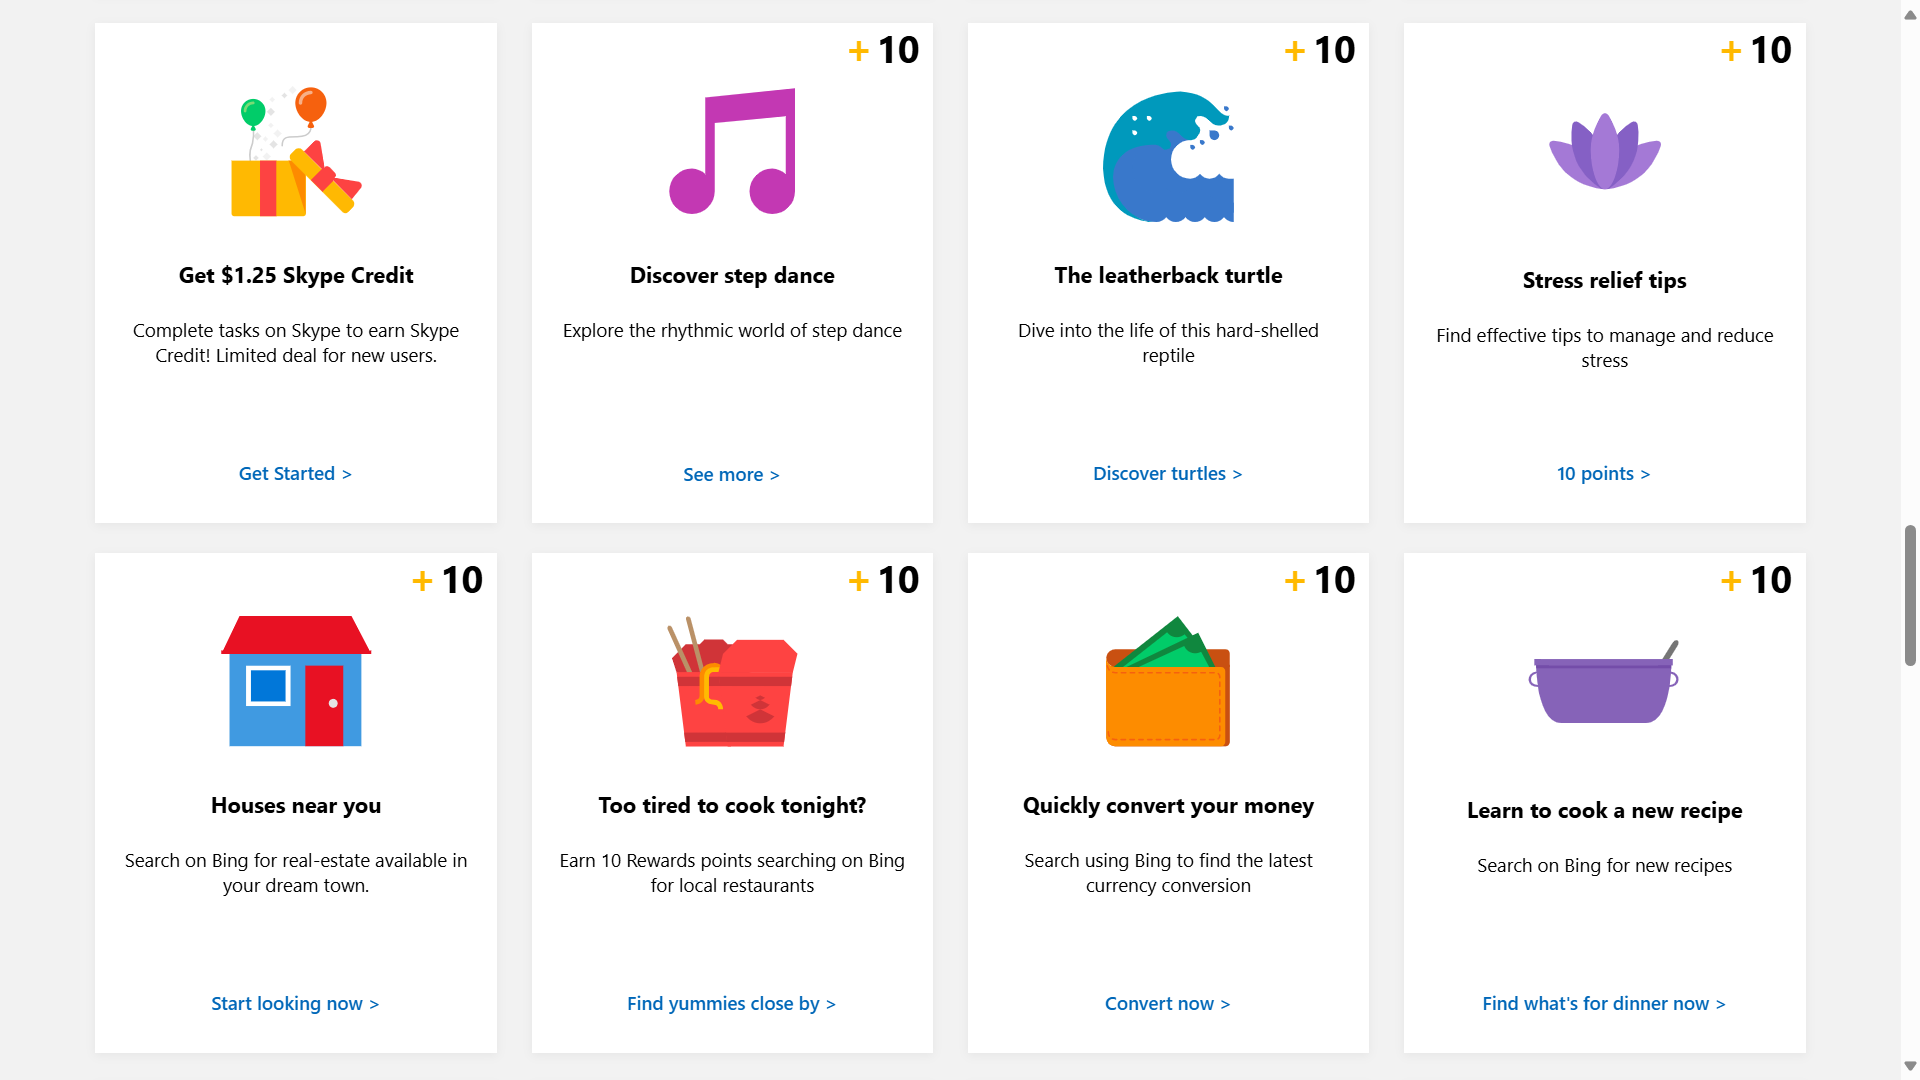Click the lotus flower icon for stress relief
Screen dimensions: 1920x1080
[x=1604, y=152]
